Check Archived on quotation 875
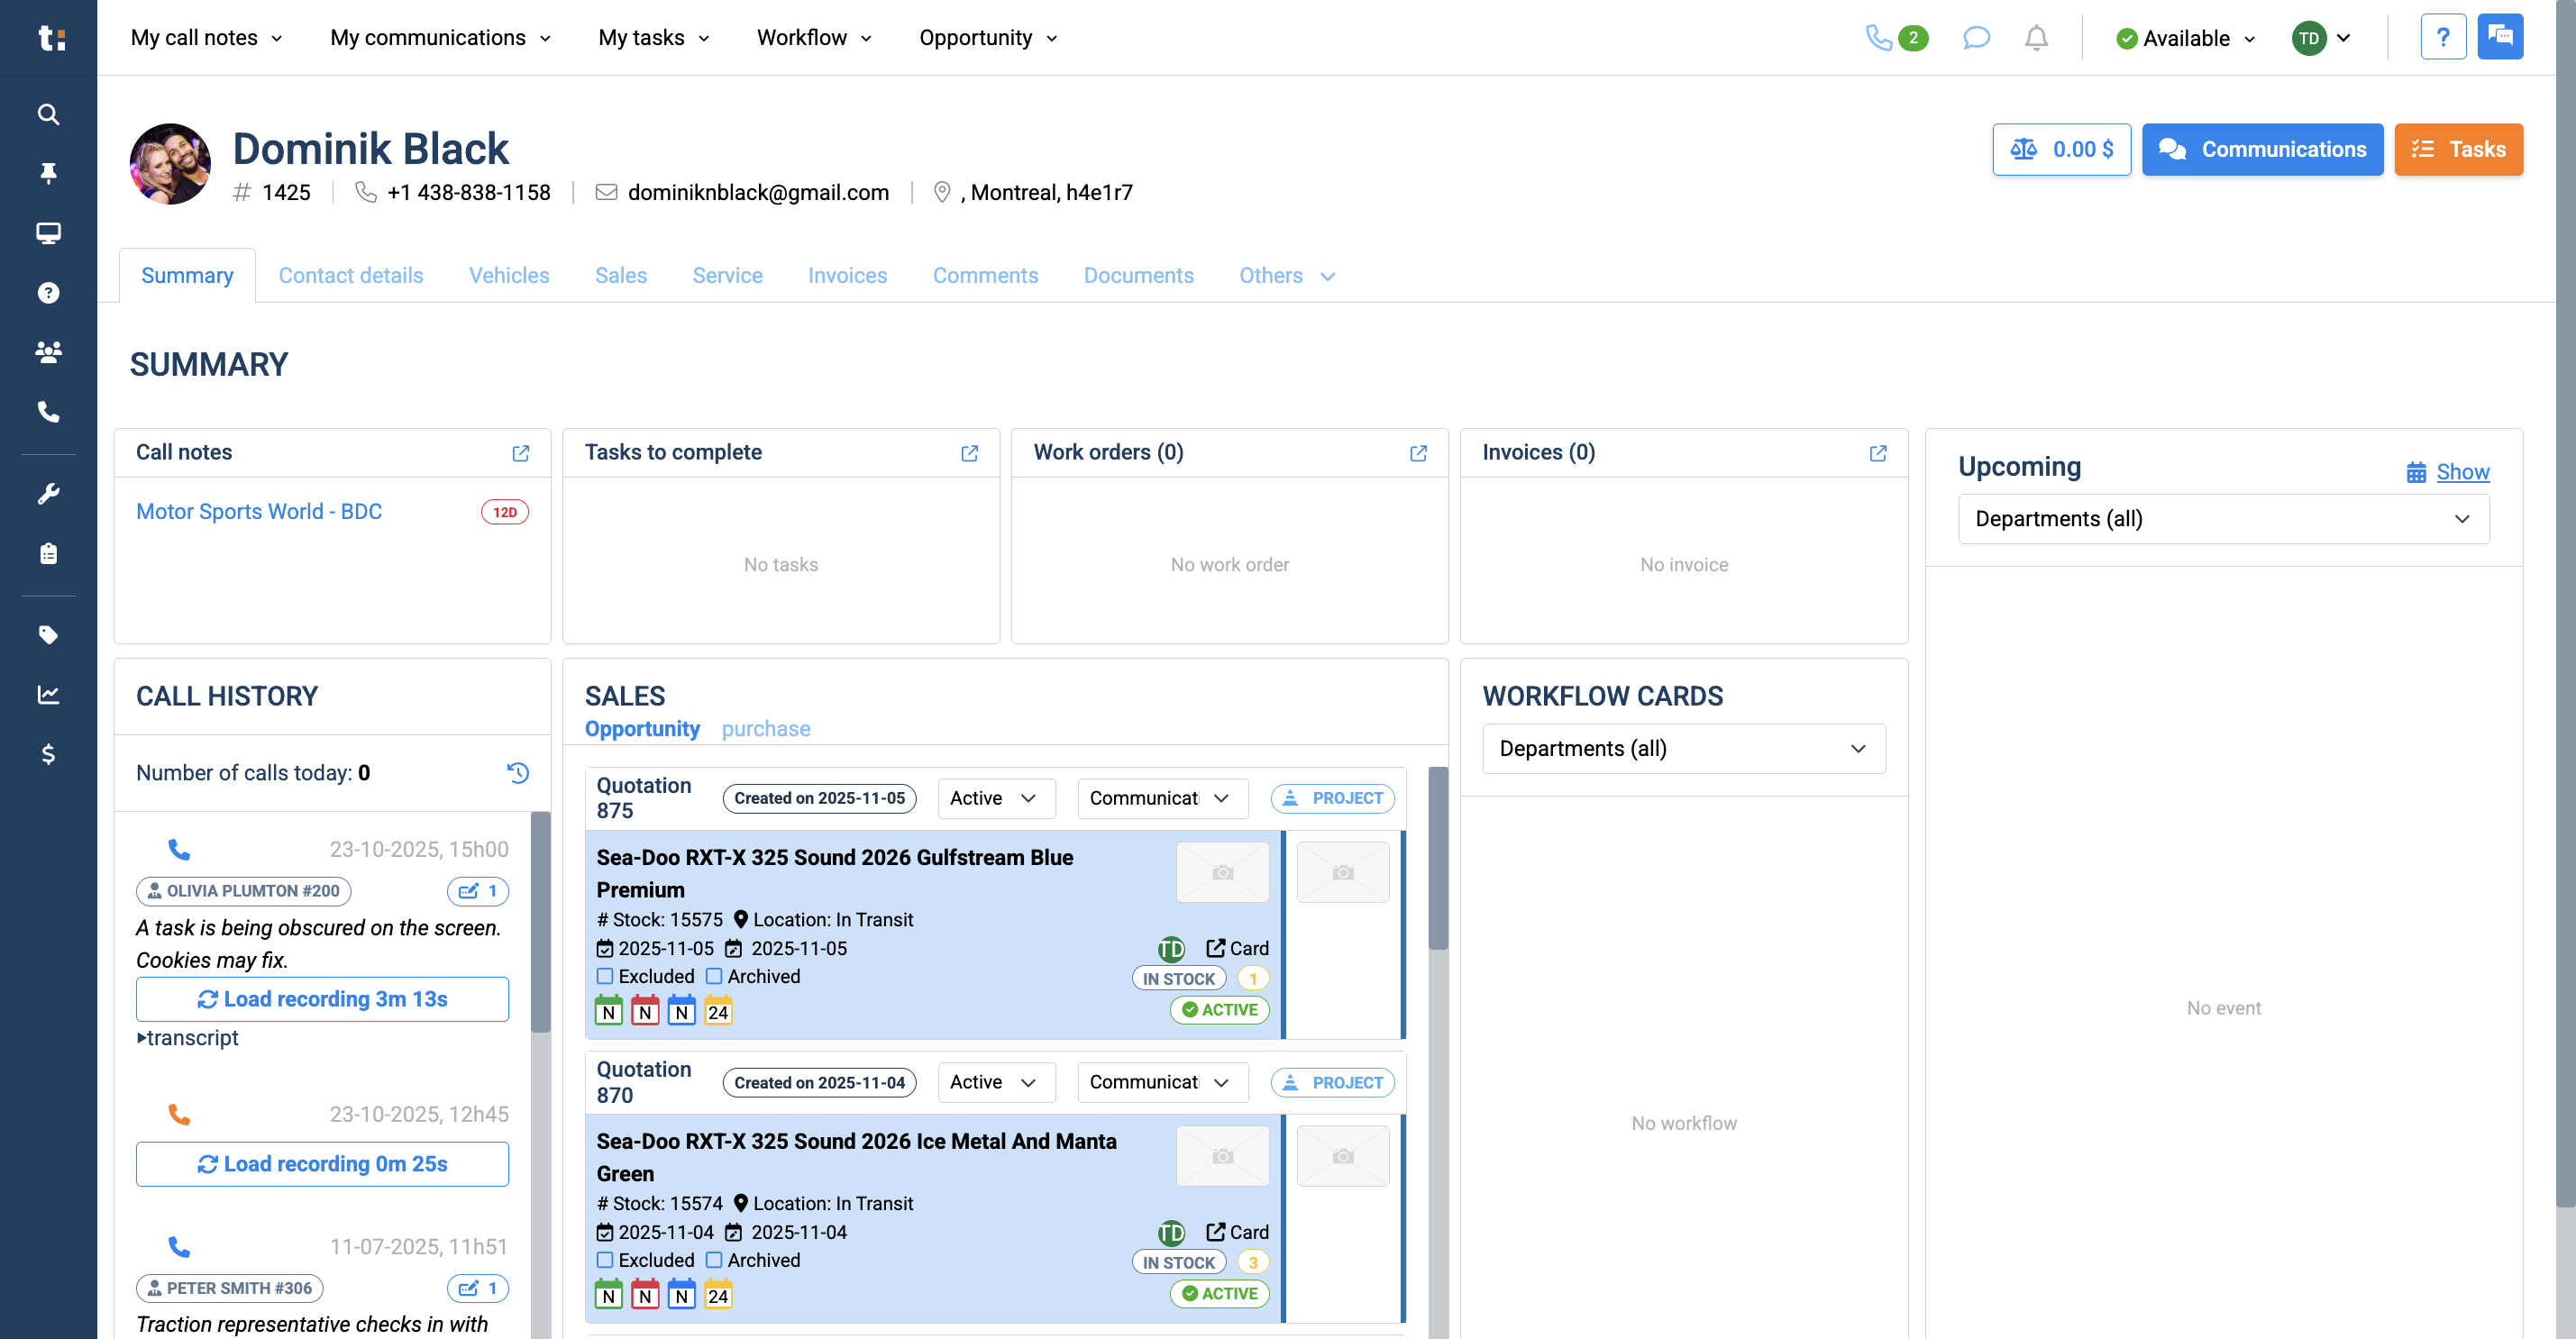This screenshot has width=2576, height=1339. pyautogui.click(x=714, y=976)
